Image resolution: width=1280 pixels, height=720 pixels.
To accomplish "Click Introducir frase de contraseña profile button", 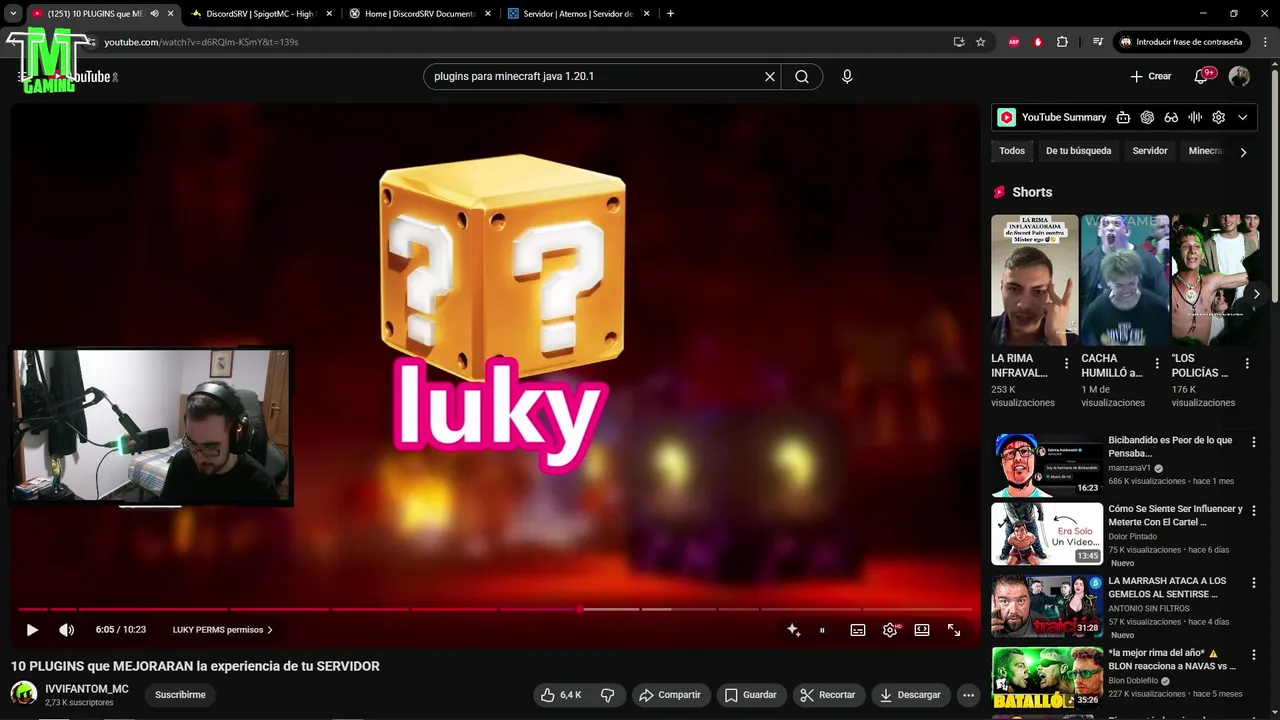I will point(1182,42).
